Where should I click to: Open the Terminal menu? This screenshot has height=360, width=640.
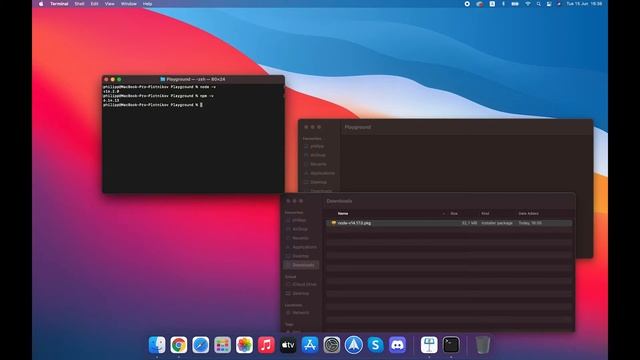point(59,4)
